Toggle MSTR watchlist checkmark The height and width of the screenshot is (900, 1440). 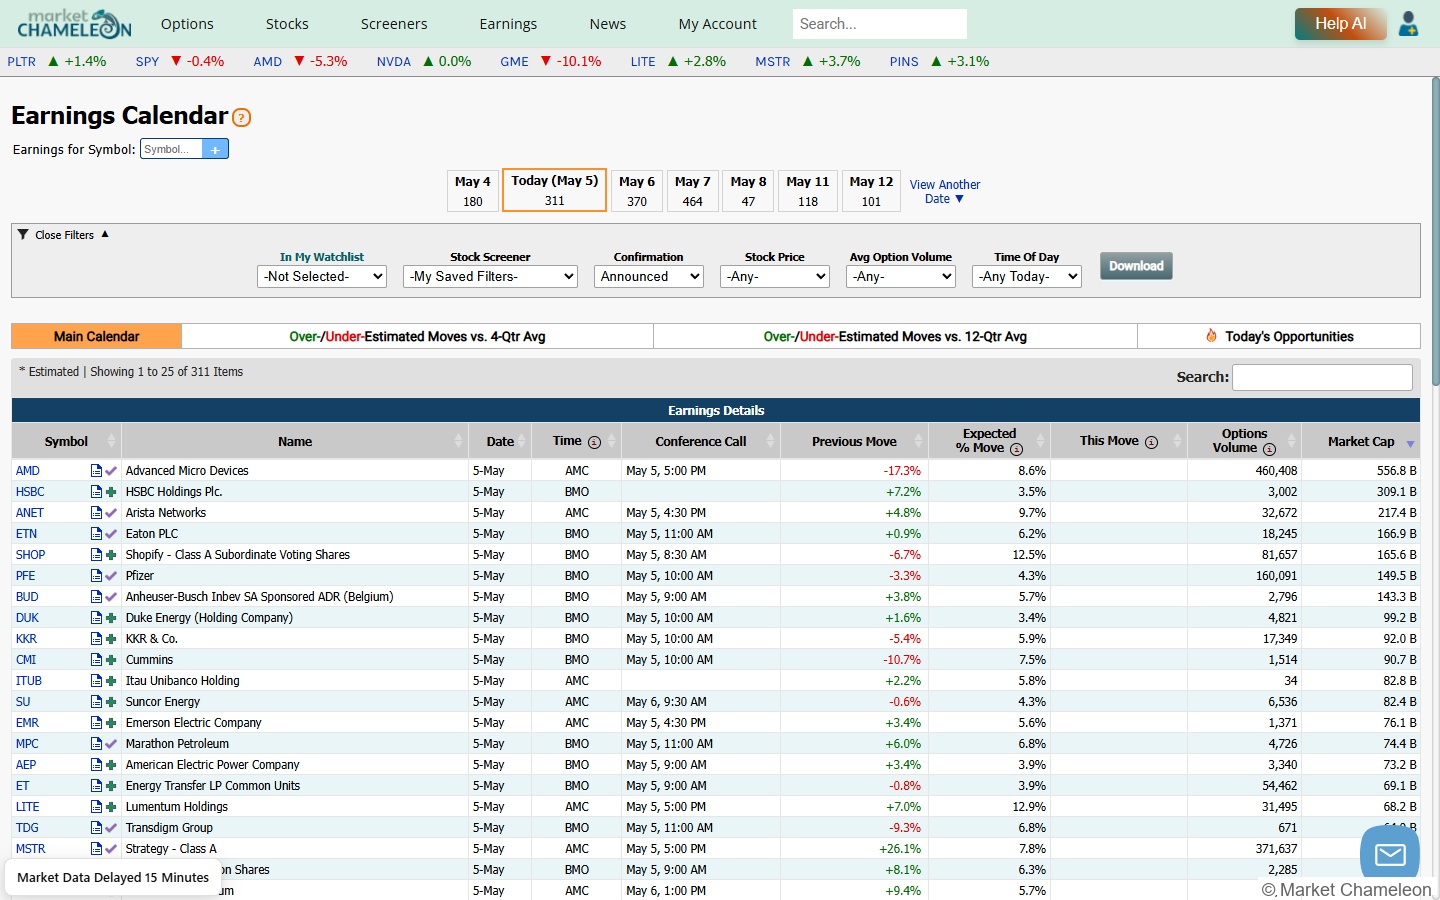[111, 849]
